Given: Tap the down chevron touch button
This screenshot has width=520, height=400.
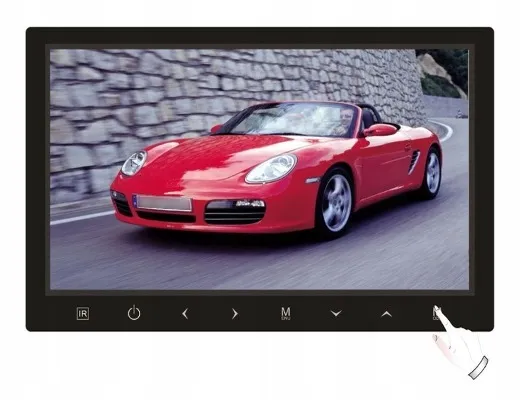Looking at the screenshot, I should point(336,313).
